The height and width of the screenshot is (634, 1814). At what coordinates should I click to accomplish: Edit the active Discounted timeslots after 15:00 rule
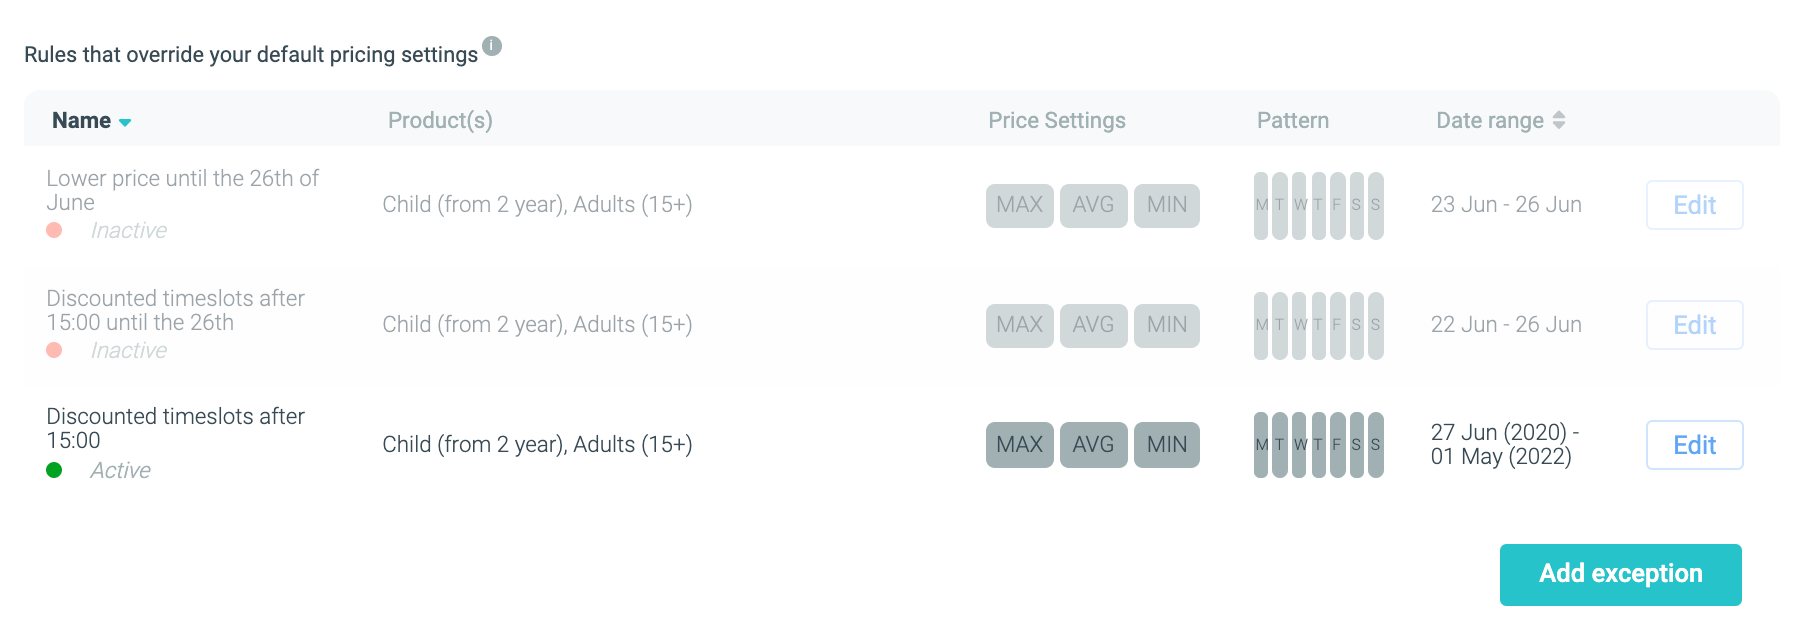[1694, 445]
